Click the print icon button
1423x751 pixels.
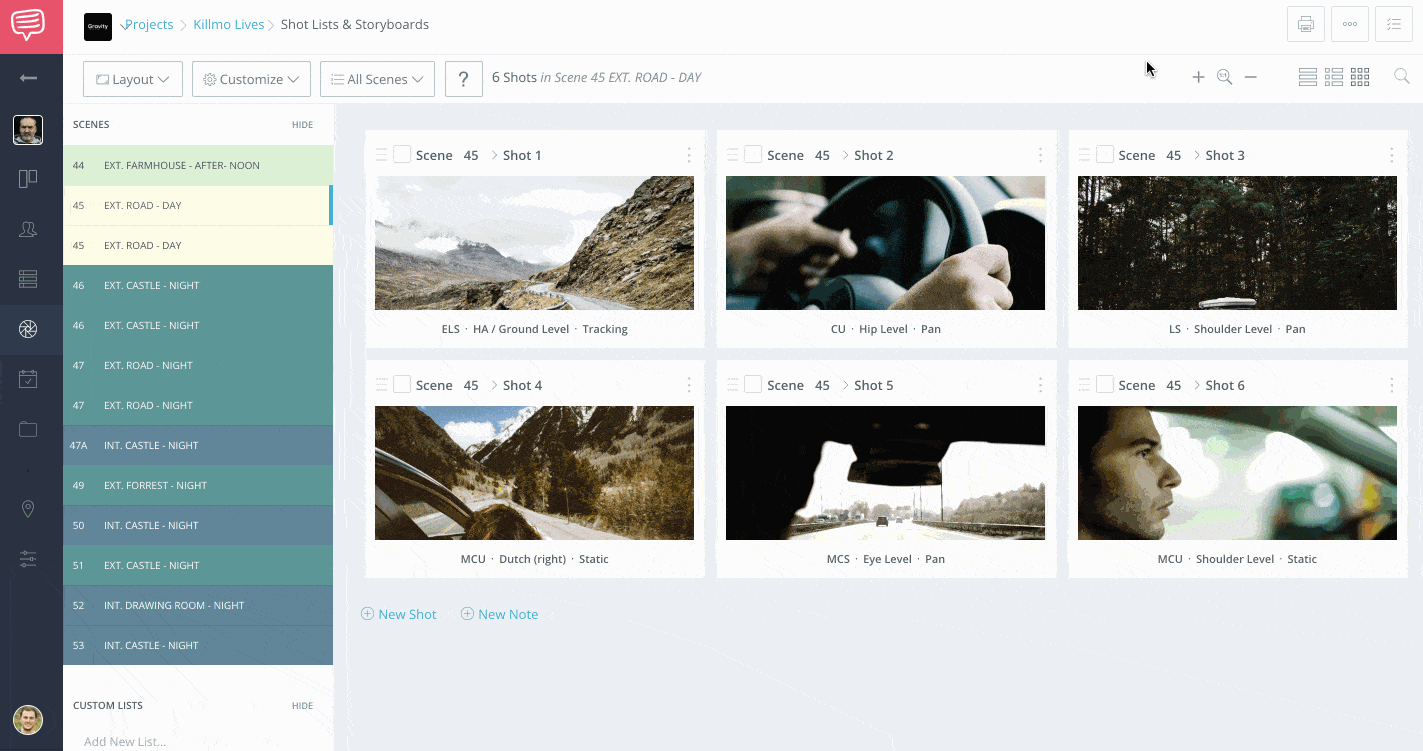[1305, 24]
